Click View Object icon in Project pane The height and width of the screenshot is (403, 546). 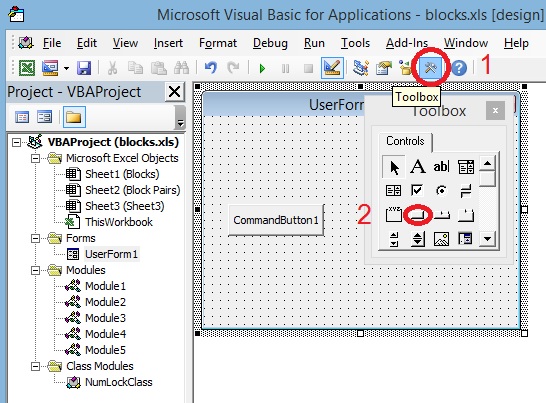[45, 117]
